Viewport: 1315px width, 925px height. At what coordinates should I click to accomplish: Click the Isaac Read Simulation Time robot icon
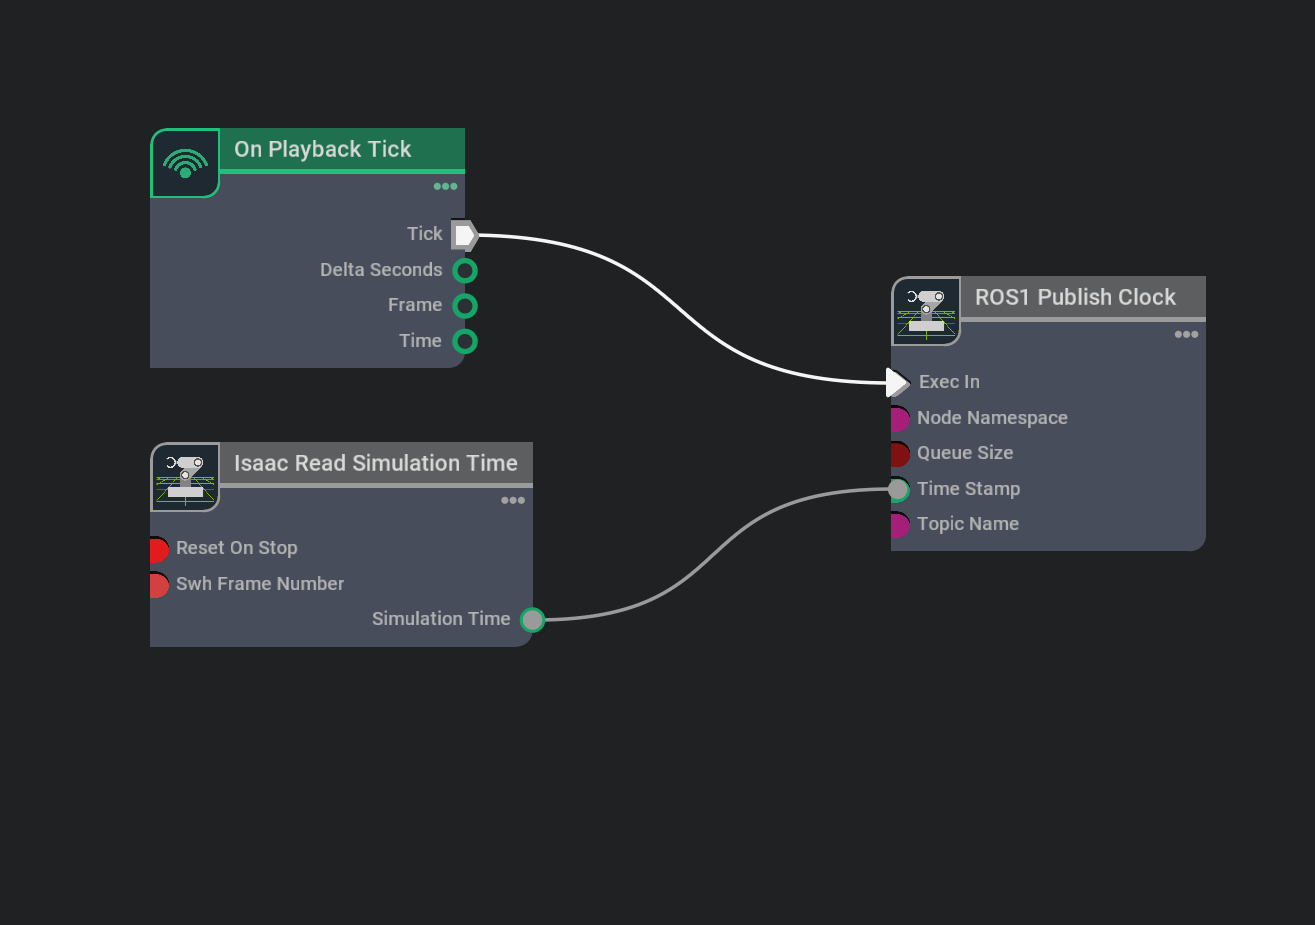(185, 477)
